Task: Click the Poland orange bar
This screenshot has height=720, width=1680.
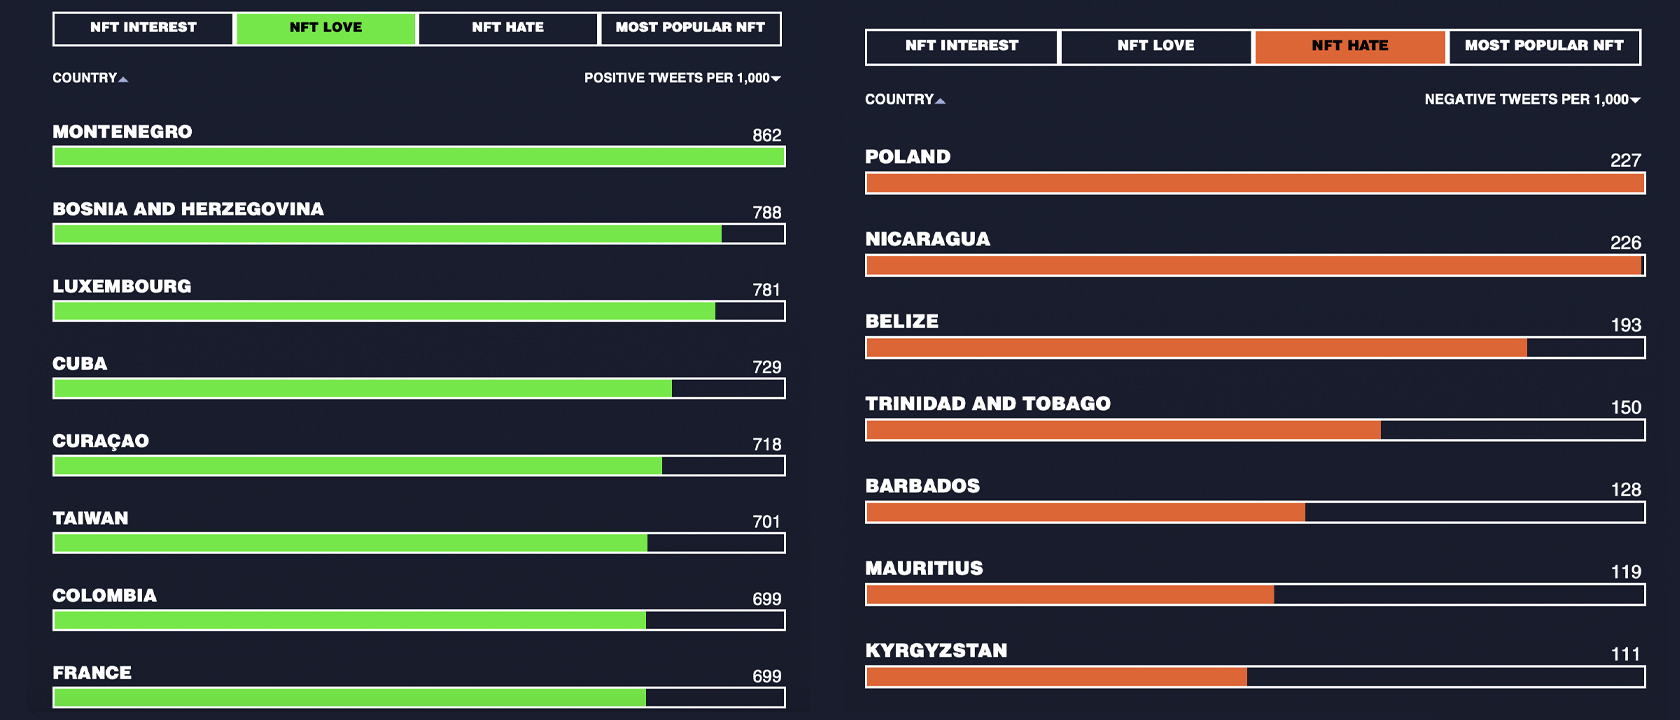Action: 1255,183
